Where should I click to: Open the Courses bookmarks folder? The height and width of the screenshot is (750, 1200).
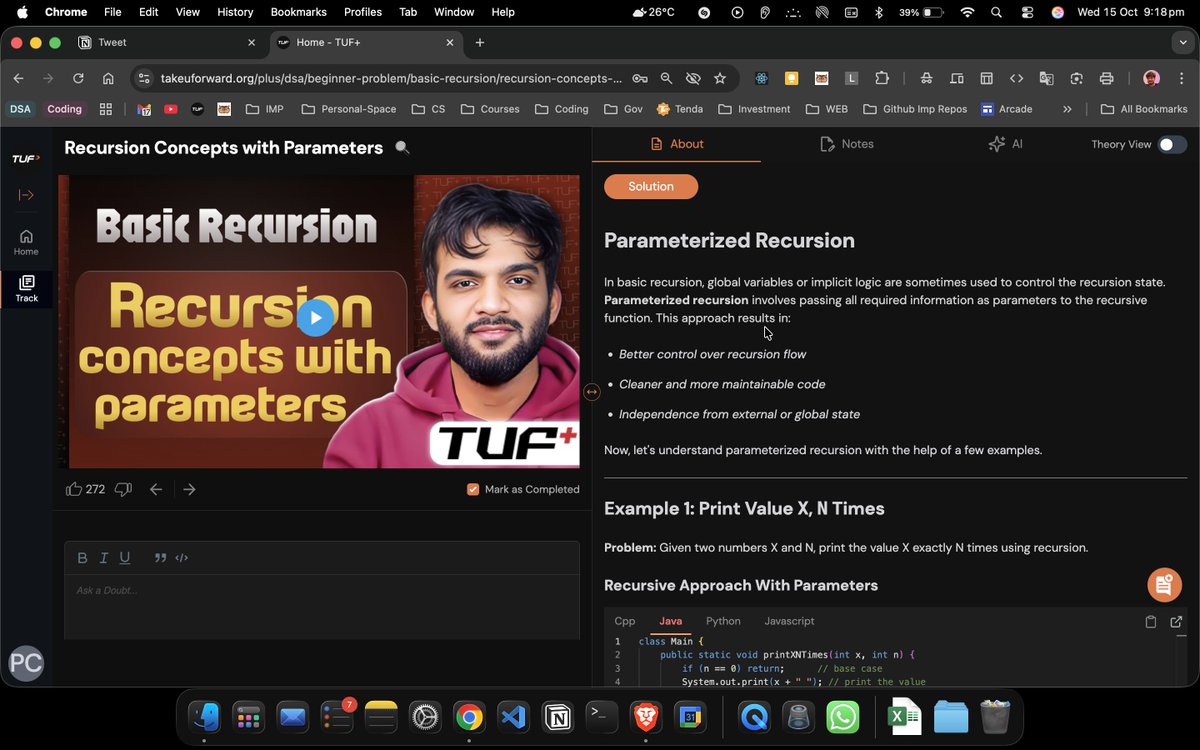(488, 109)
